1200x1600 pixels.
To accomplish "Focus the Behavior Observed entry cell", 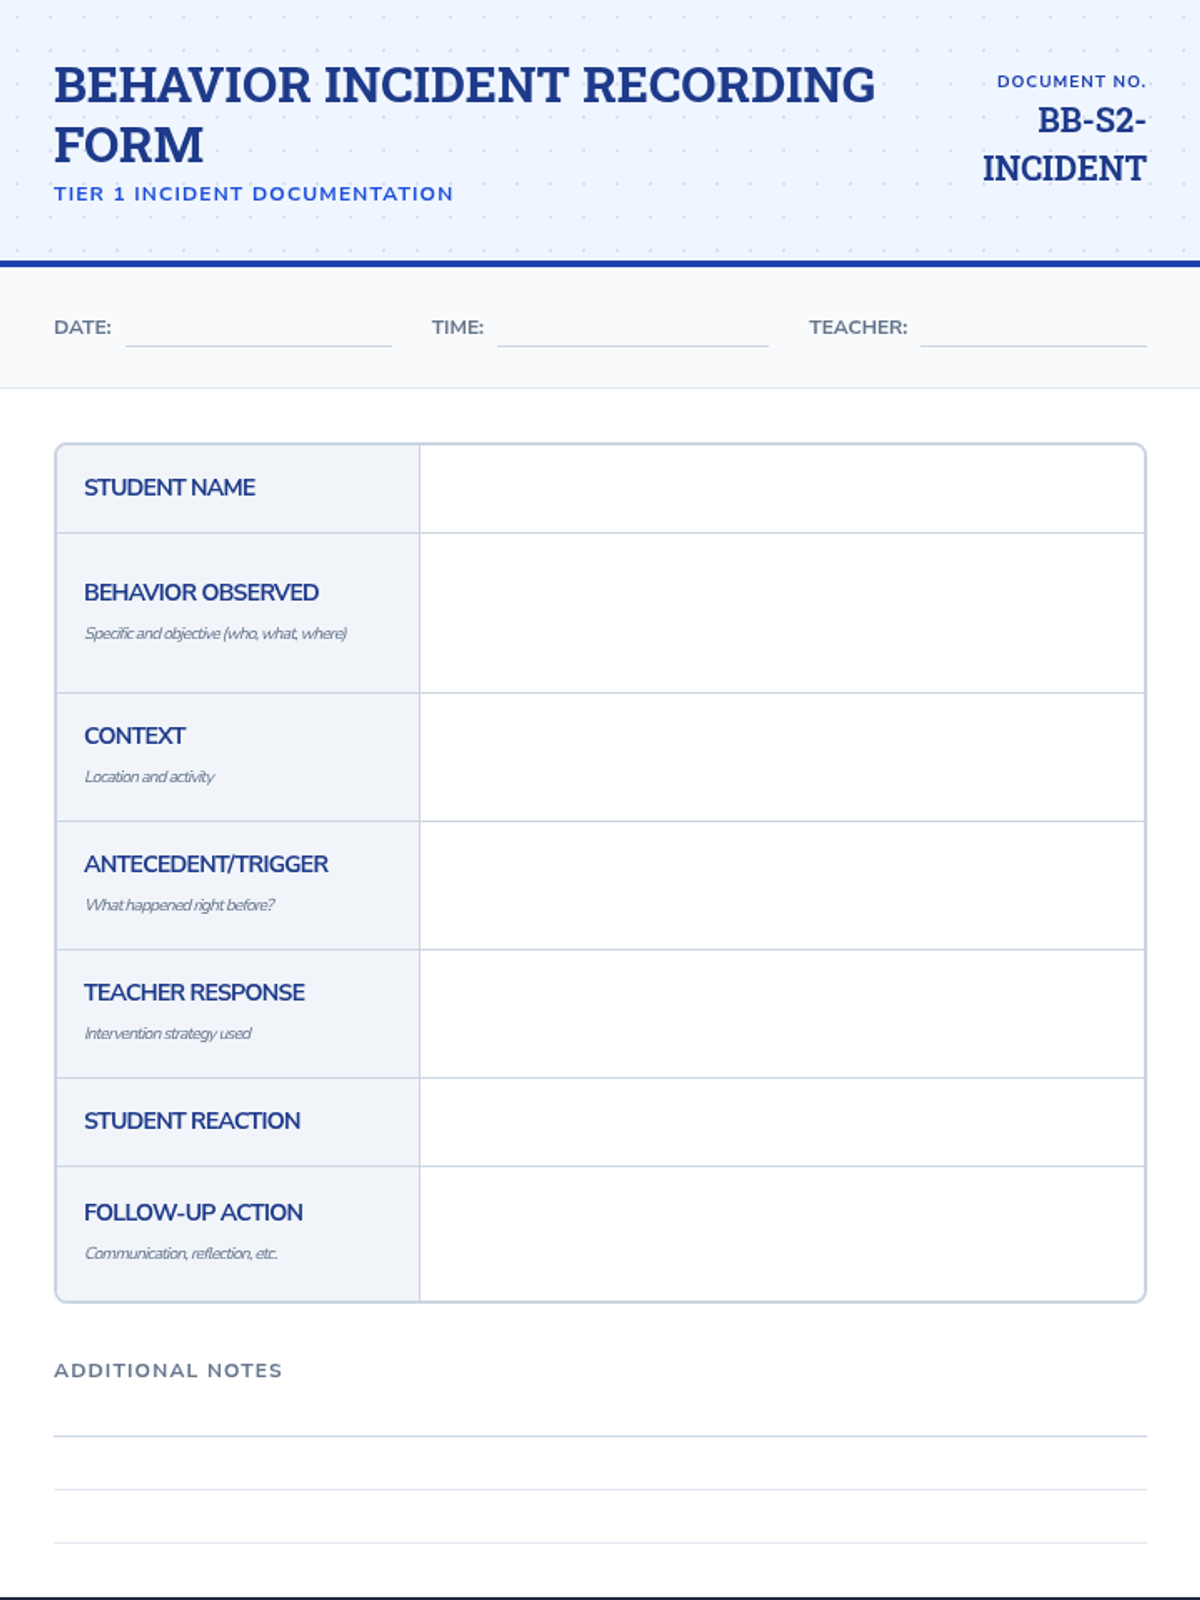I will [782, 613].
